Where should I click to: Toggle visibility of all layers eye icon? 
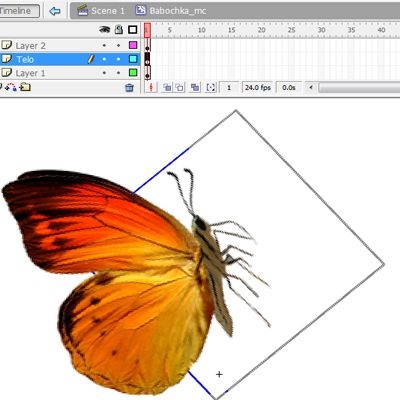pyautogui.click(x=105, y=30)
